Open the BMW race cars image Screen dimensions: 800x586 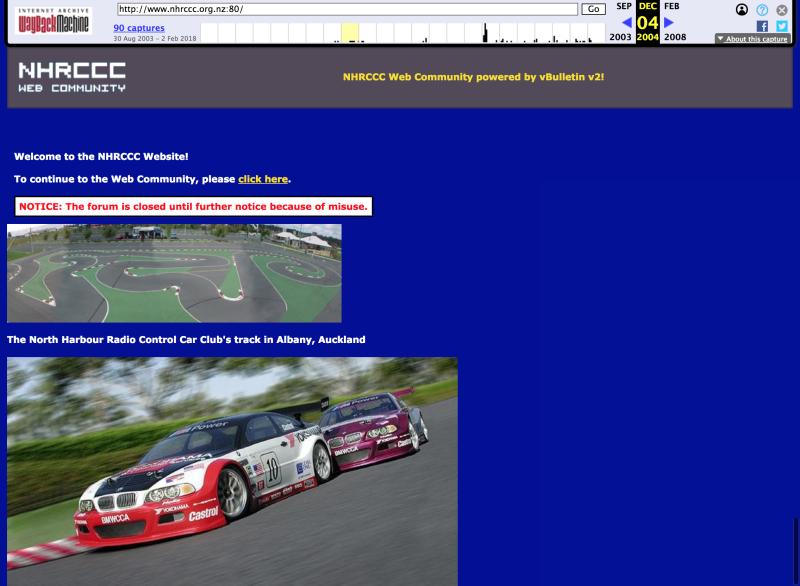232,471
